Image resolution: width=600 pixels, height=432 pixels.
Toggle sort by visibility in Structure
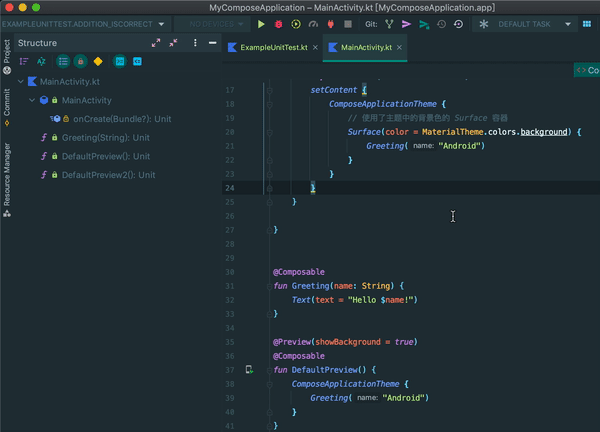tap(24, 61)
